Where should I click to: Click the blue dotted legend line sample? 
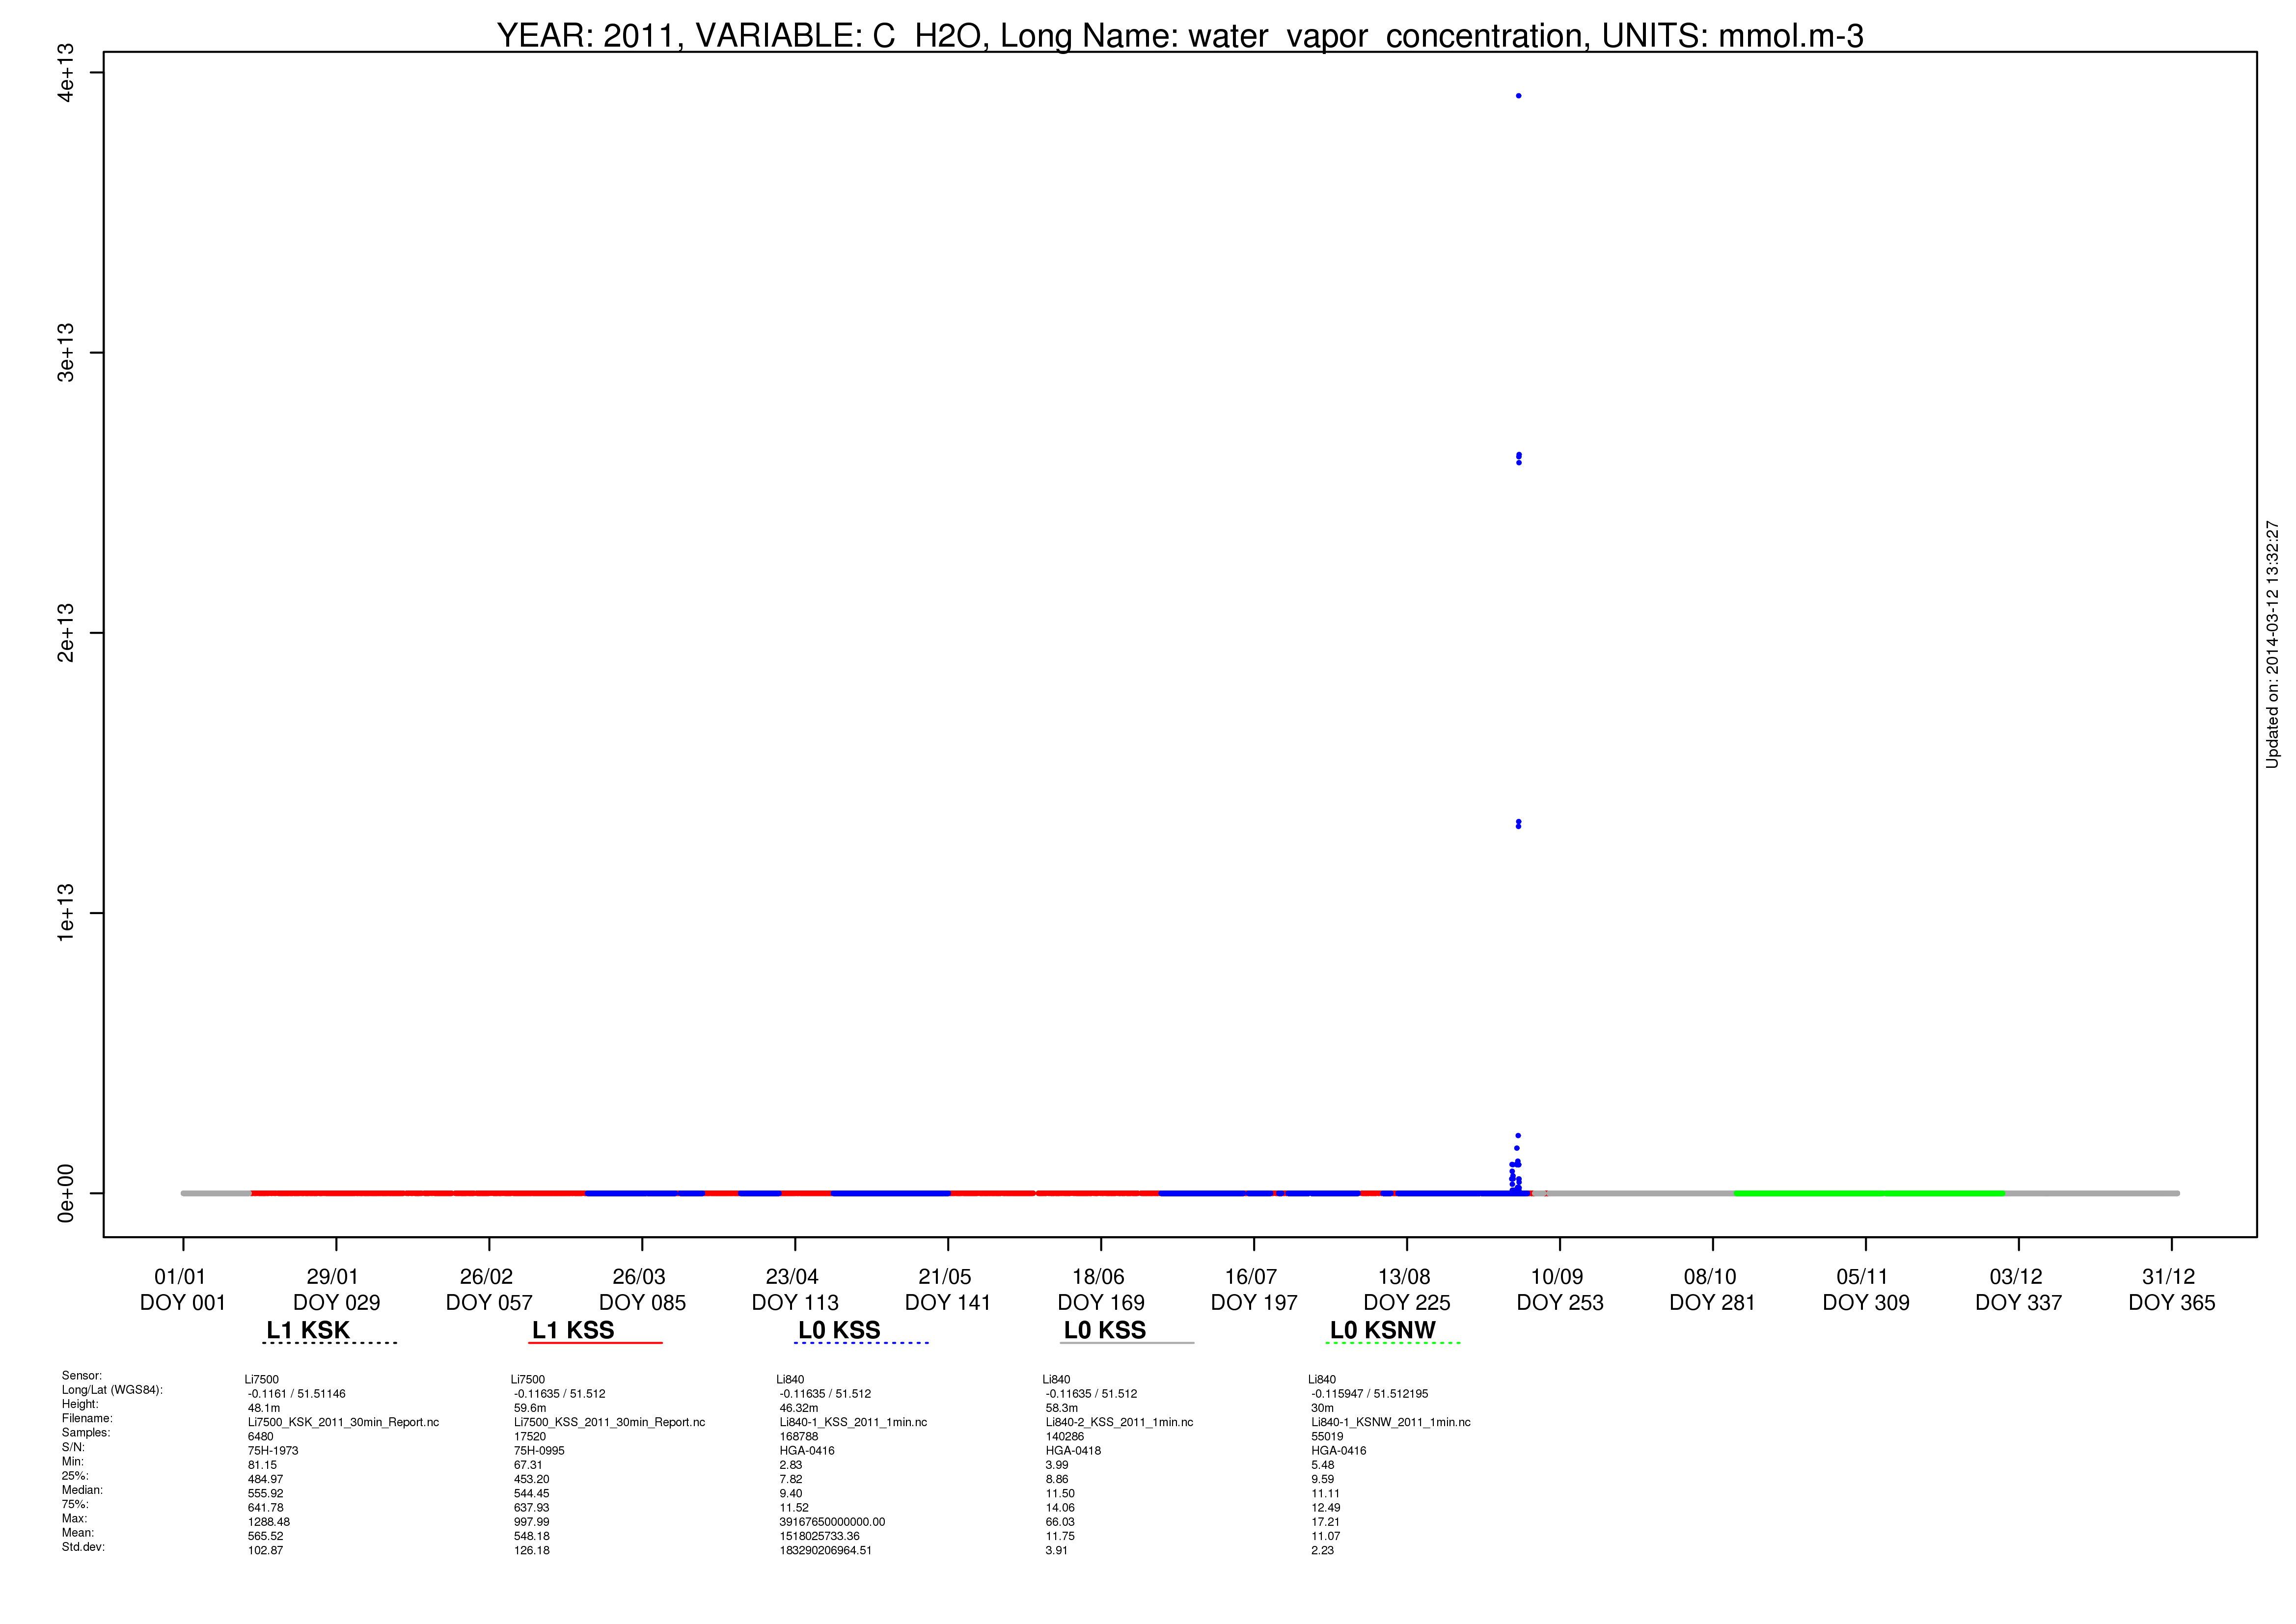click(x=861, y=1343)
